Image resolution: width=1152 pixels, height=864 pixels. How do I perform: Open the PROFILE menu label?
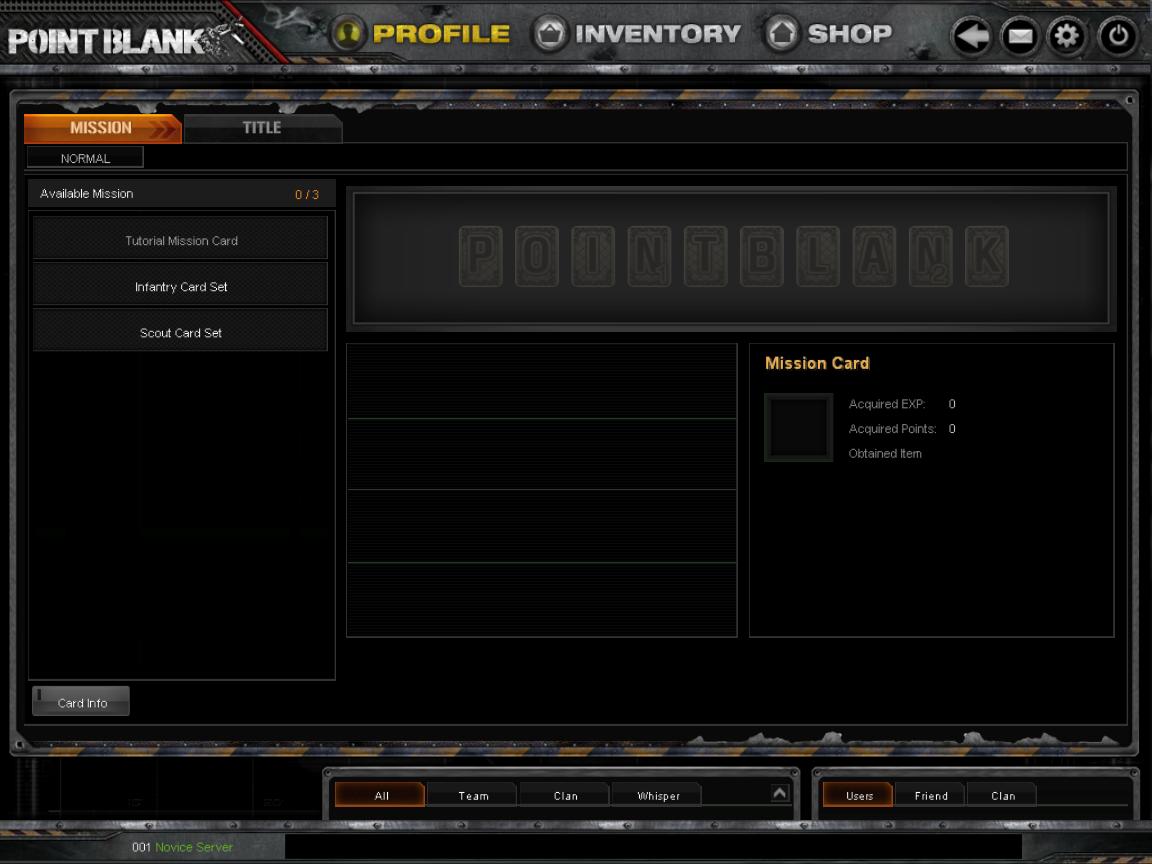tap(441, 34)
